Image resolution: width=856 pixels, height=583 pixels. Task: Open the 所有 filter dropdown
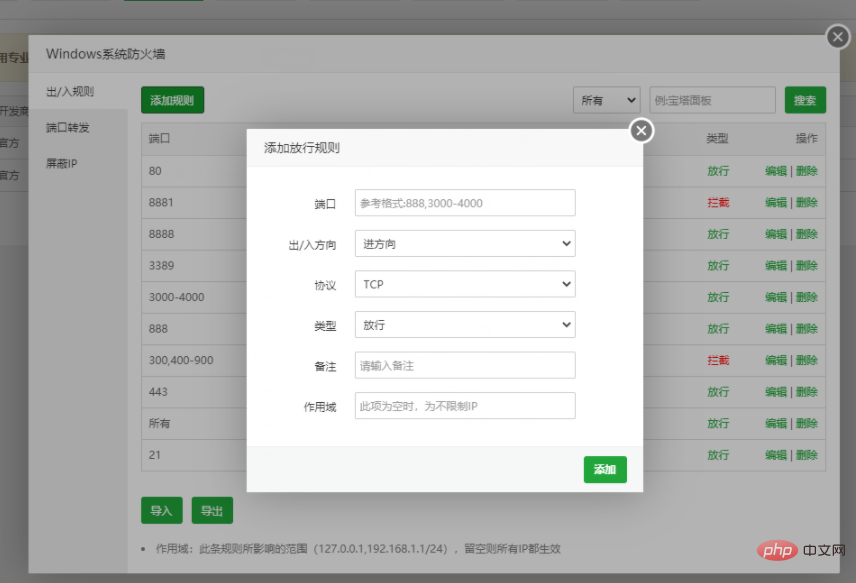pos(607,100)
